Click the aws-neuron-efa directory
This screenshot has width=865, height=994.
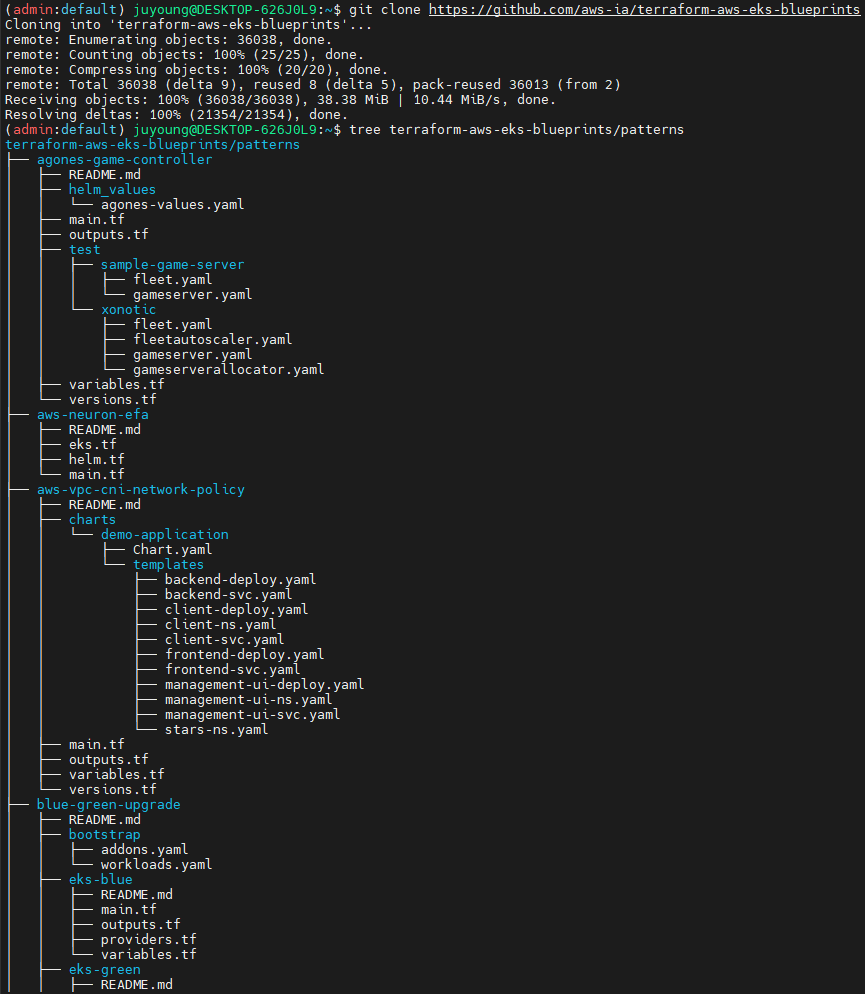93,415
